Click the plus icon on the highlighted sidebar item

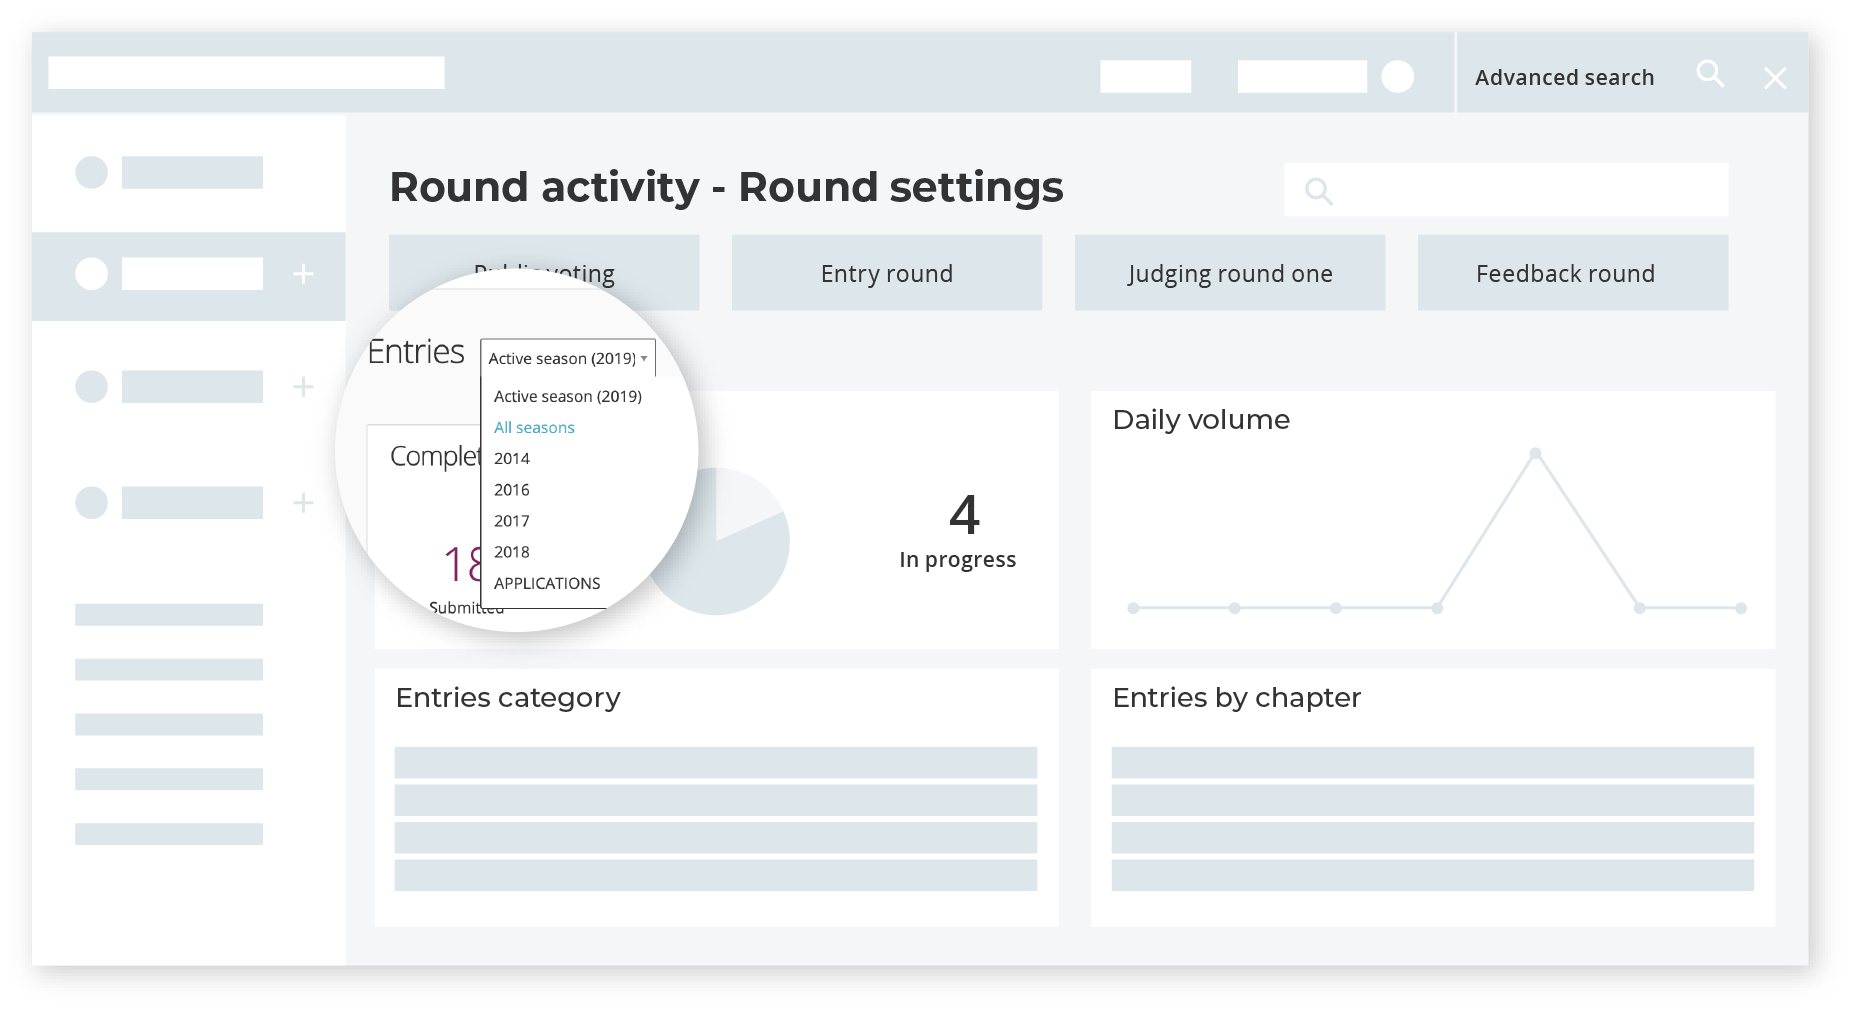303,274
